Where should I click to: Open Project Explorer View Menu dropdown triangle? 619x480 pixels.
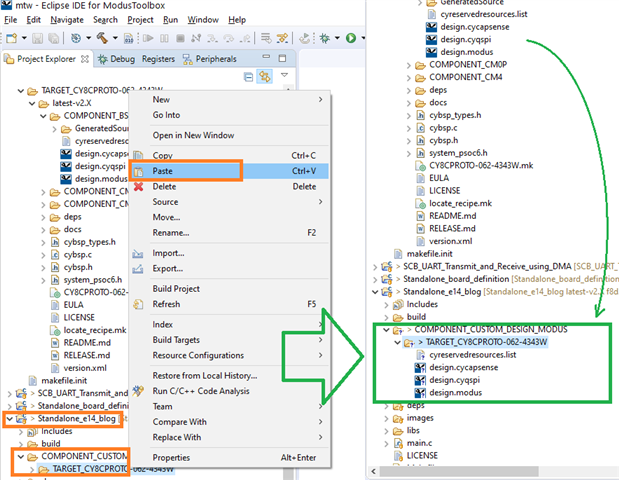(284, 76)
